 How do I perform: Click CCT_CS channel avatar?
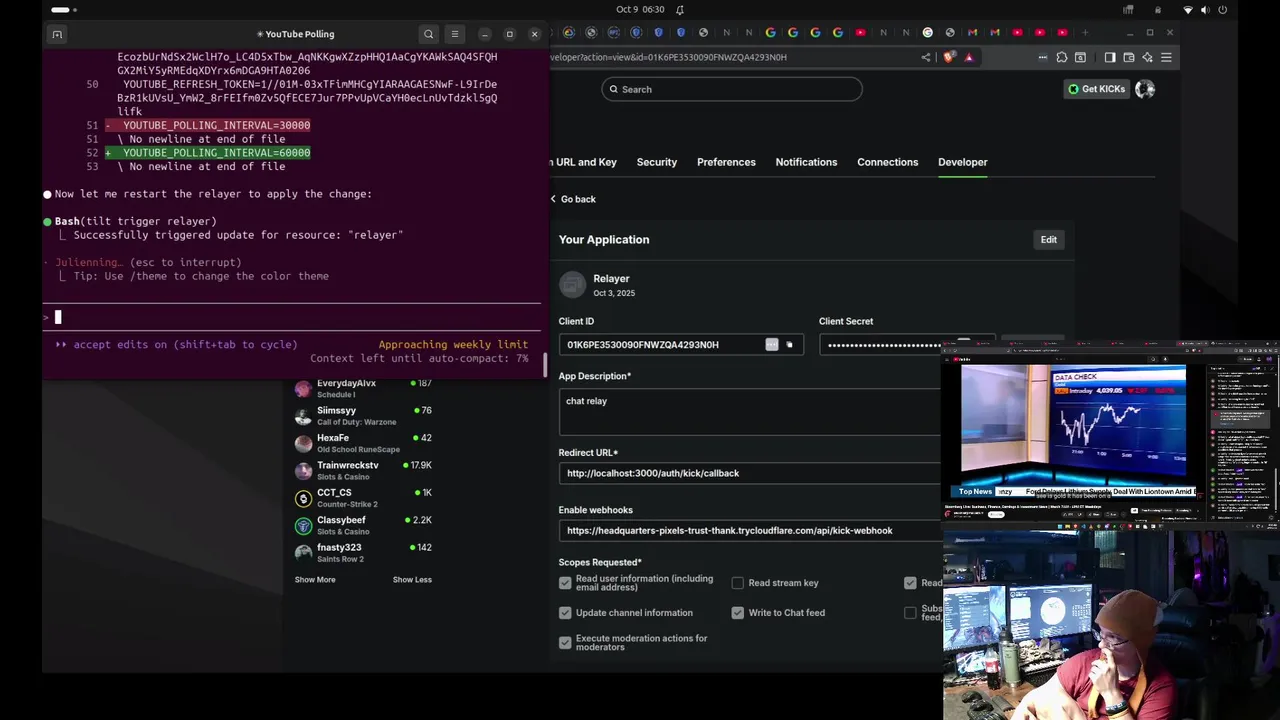point(303,498)
